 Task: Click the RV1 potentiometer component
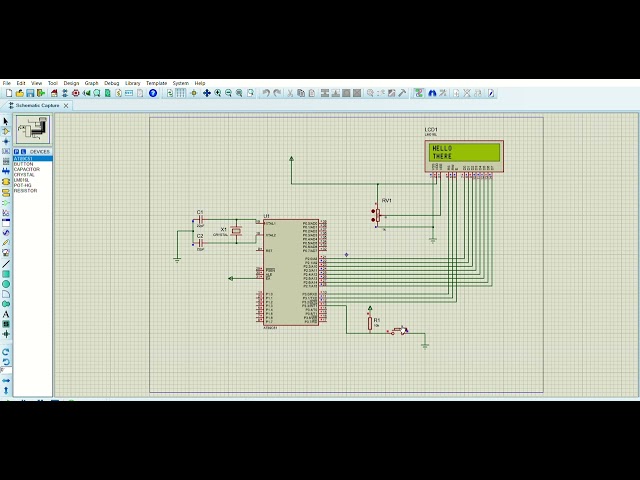[x=377, y=215]
